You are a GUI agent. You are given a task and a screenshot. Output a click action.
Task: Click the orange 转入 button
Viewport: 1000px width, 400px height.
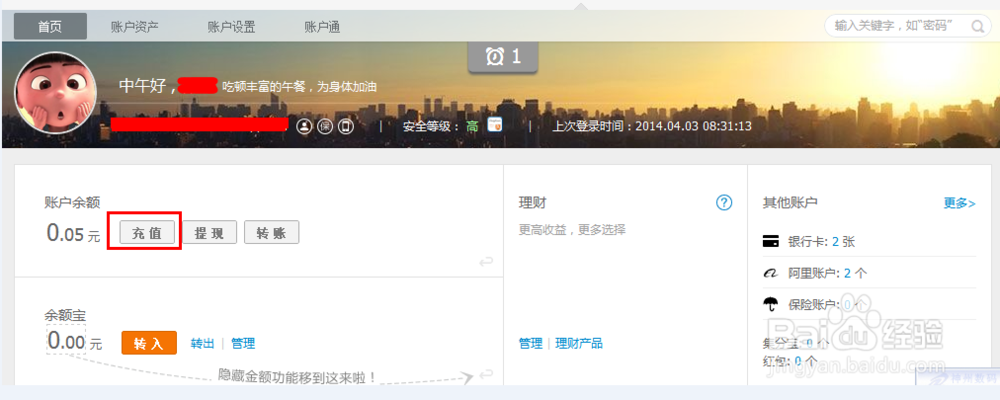pyautogui.click(x=149, y=343)
